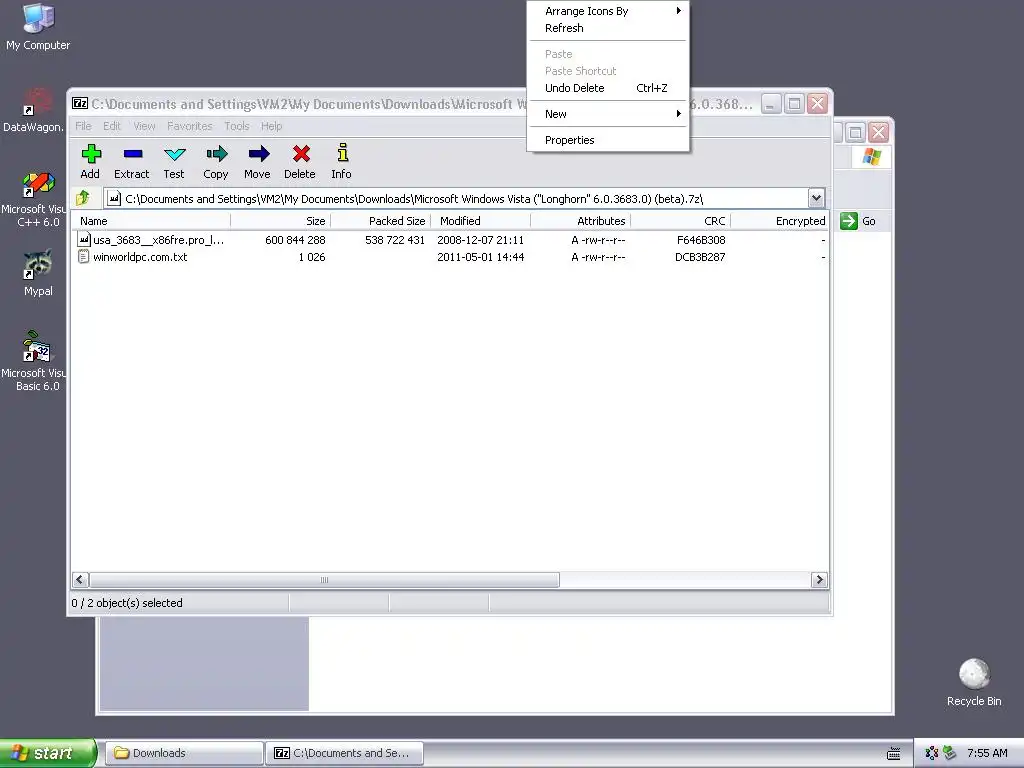Image resolution: width=1024 pixels, height=768 pixels.
Task: Click the 2011-05-01 14:44 modified date
Action: 481,257
